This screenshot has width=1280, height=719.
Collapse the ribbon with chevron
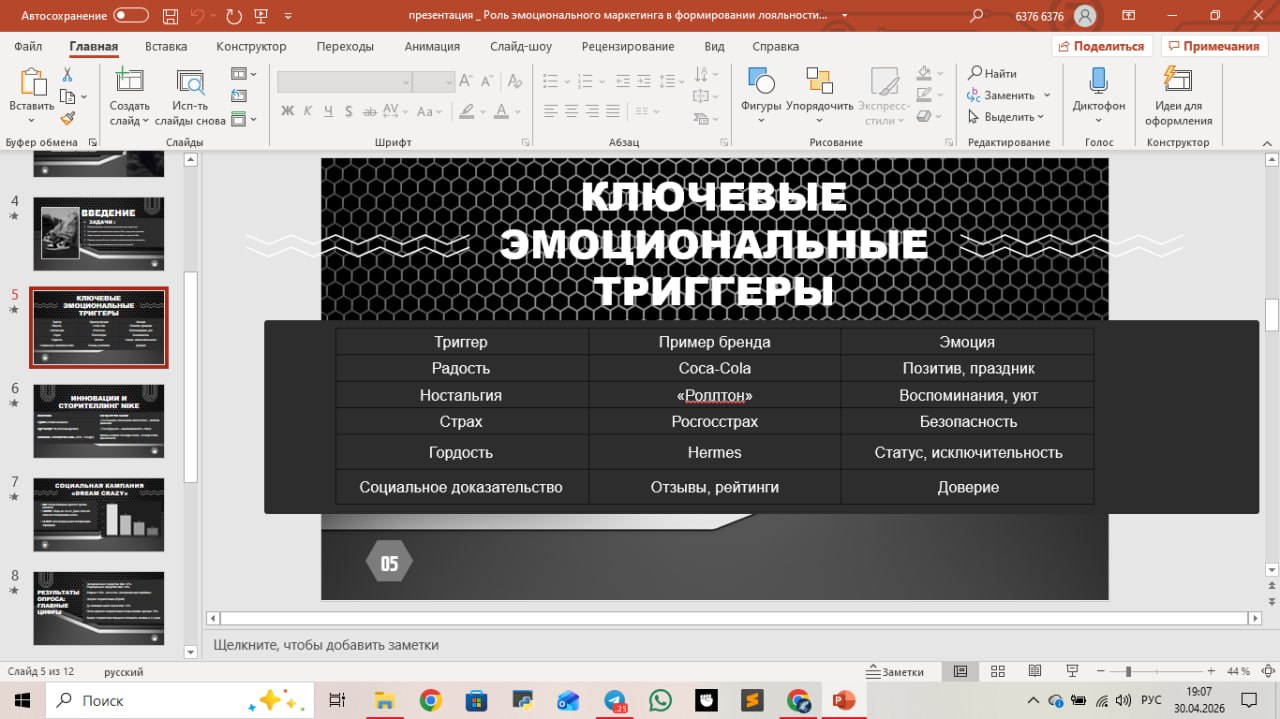1265,142
